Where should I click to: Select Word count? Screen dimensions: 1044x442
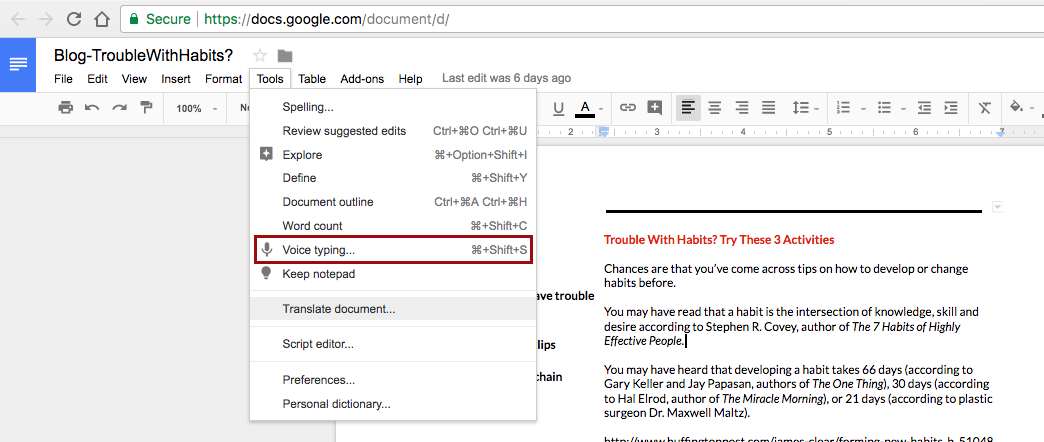point(393,226)
